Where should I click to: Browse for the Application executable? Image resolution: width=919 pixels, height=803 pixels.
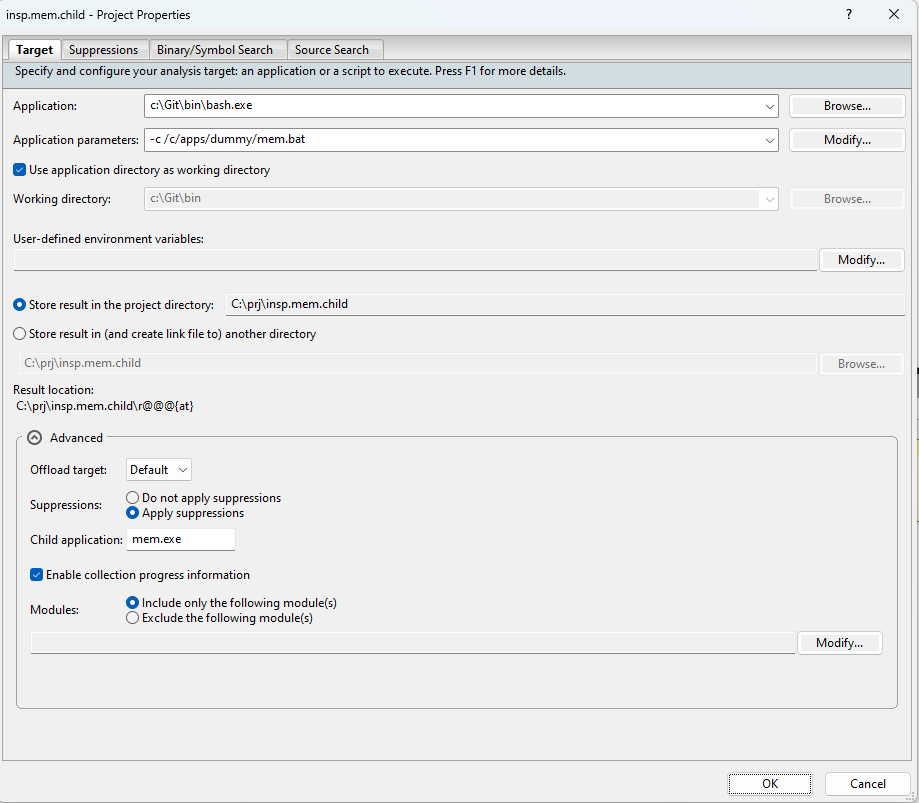(x=847, y=106)
